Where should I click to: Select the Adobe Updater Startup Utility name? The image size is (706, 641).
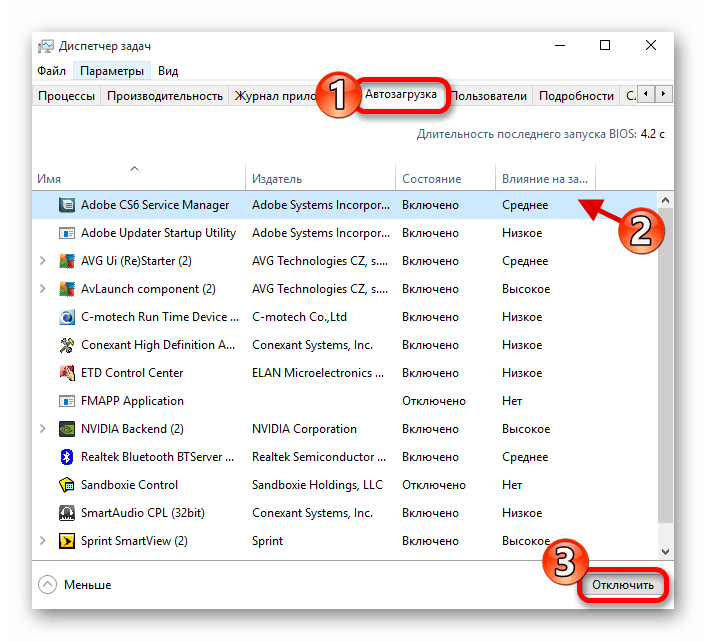pos(158,233)
